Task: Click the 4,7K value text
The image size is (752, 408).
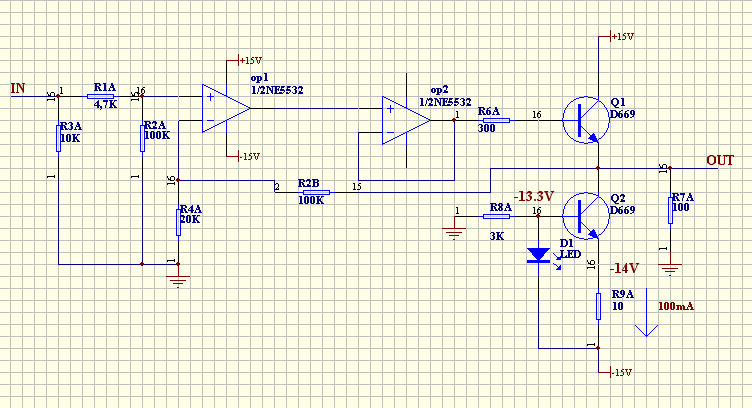Action: tap(106, 104)
